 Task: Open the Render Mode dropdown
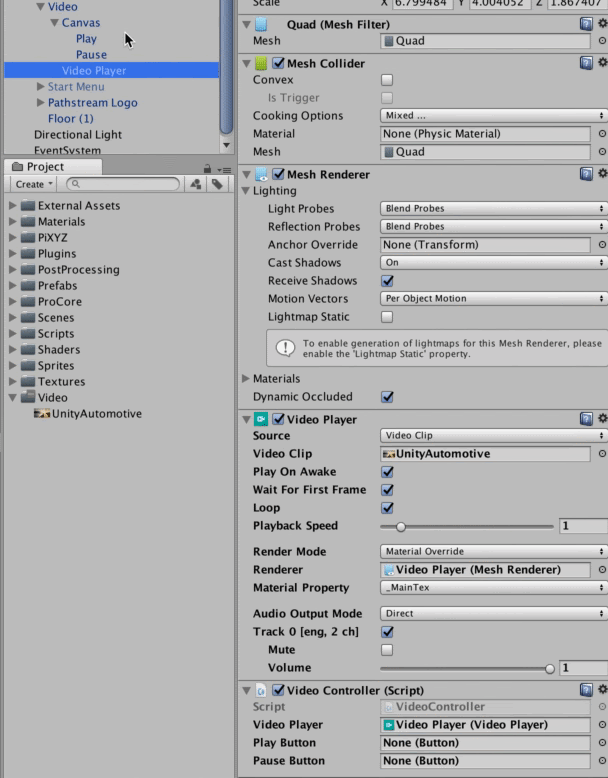tap(493, 552)
